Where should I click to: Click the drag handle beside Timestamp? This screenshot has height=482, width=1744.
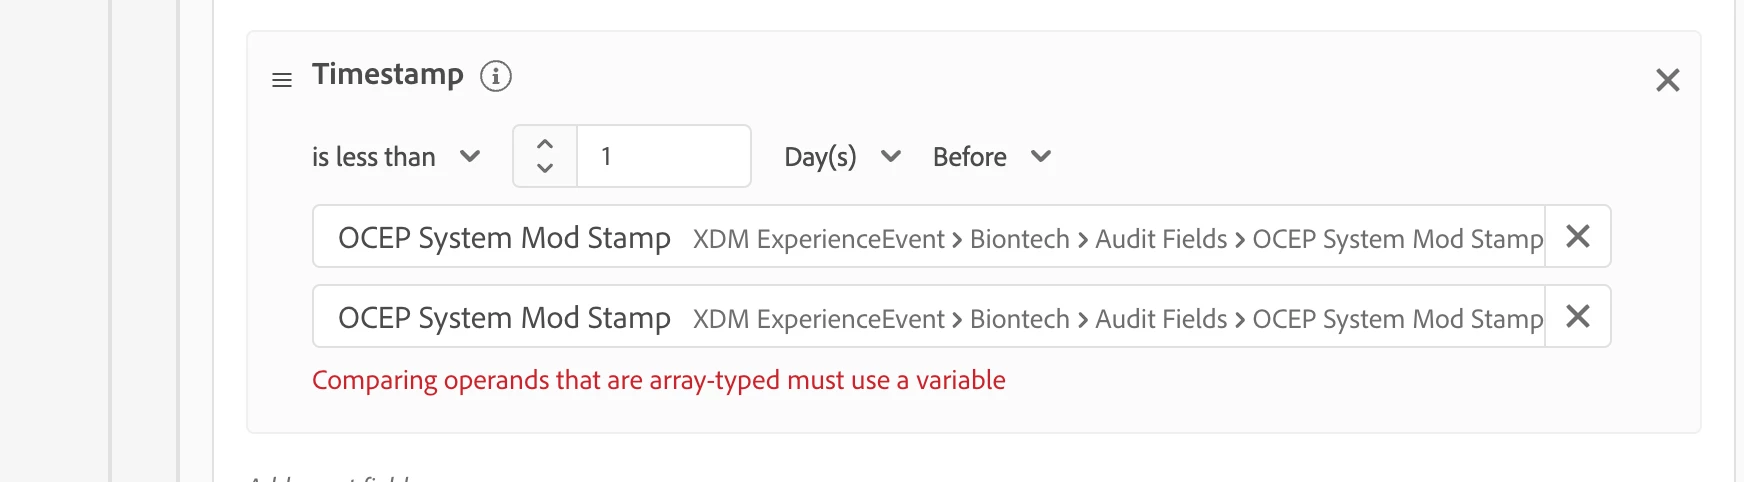[282, 80]
